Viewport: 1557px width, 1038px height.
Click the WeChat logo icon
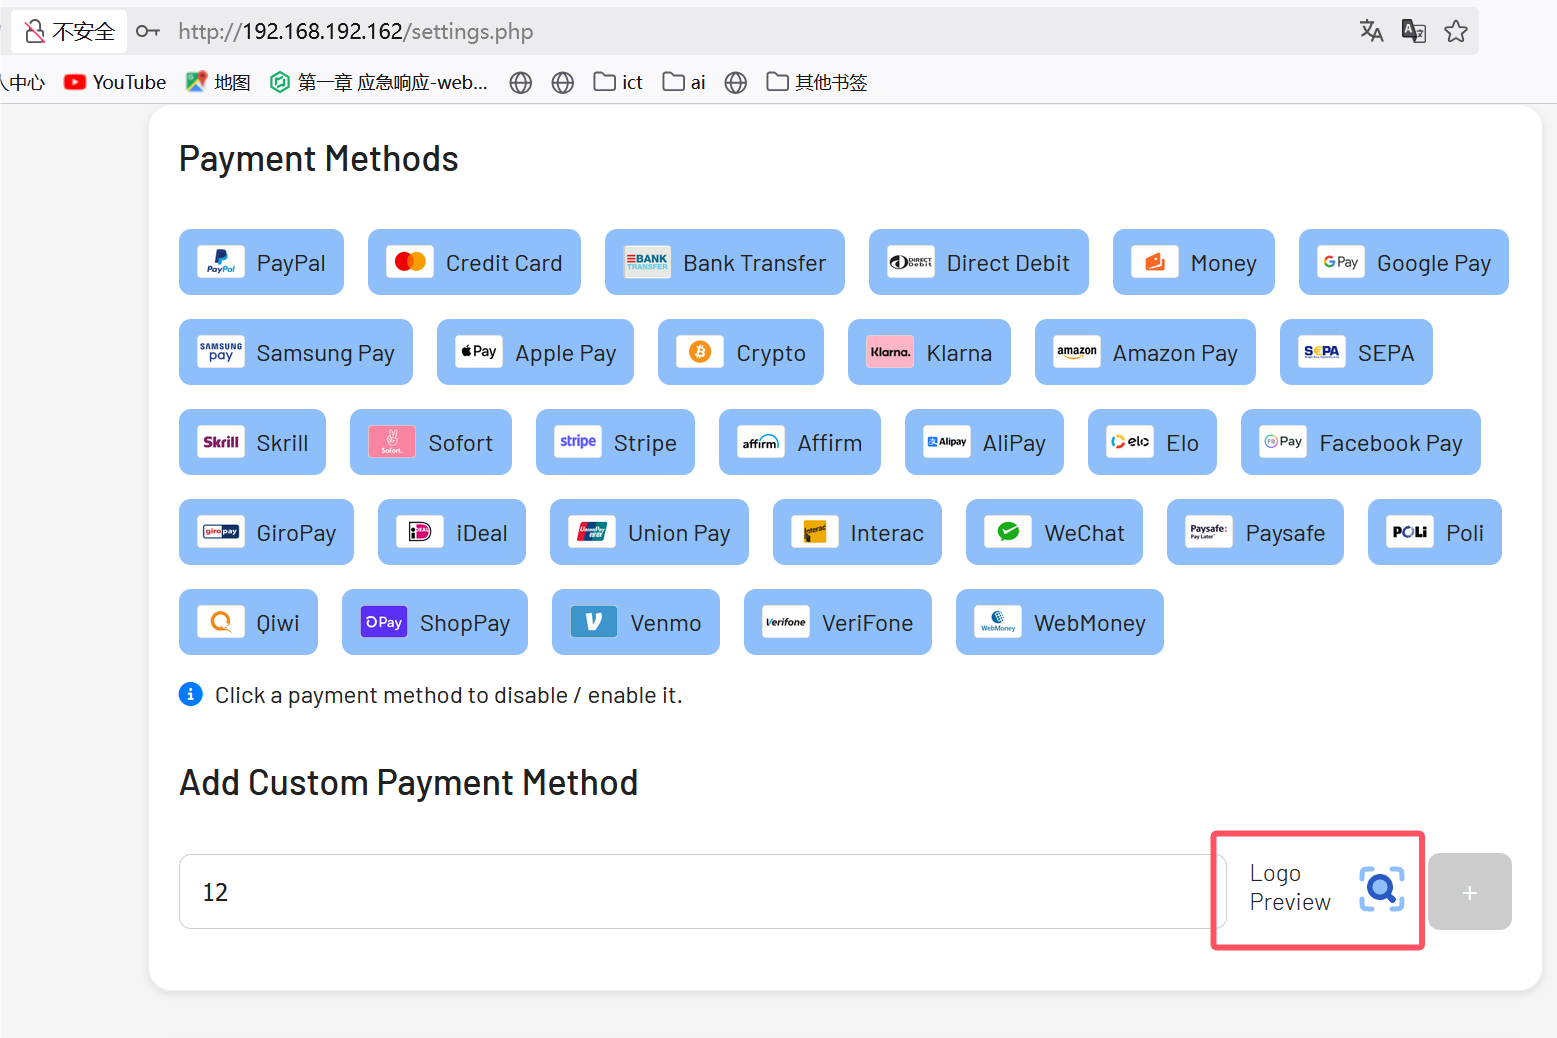tap(1008, 532)
